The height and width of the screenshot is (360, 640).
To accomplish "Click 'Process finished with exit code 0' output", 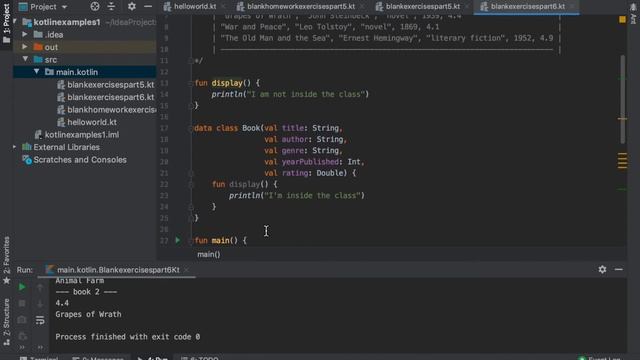I will pyautogui.click(x=128, y=337).
